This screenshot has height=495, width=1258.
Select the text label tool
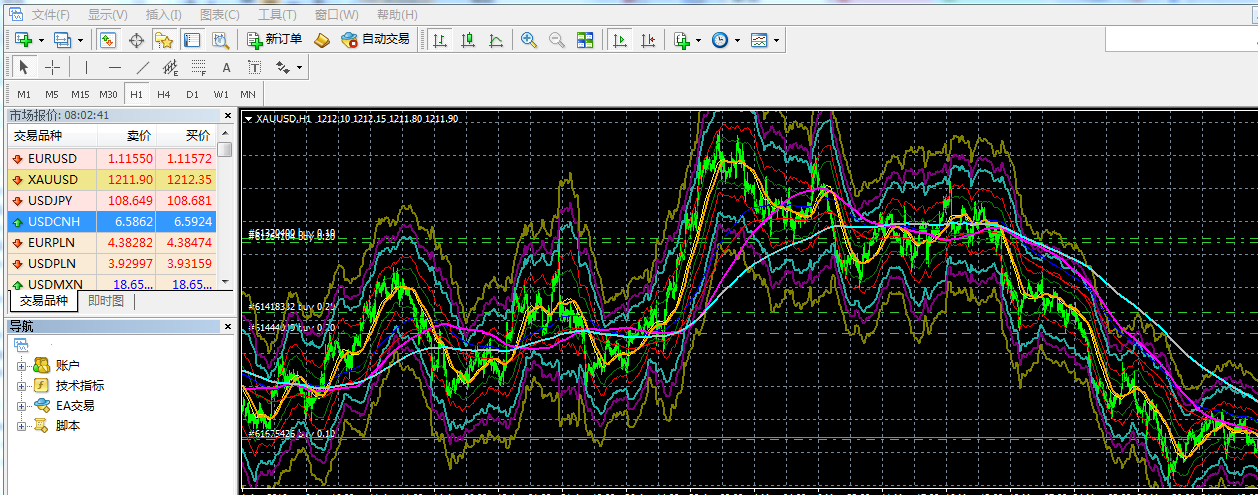(x=254, y=67)
